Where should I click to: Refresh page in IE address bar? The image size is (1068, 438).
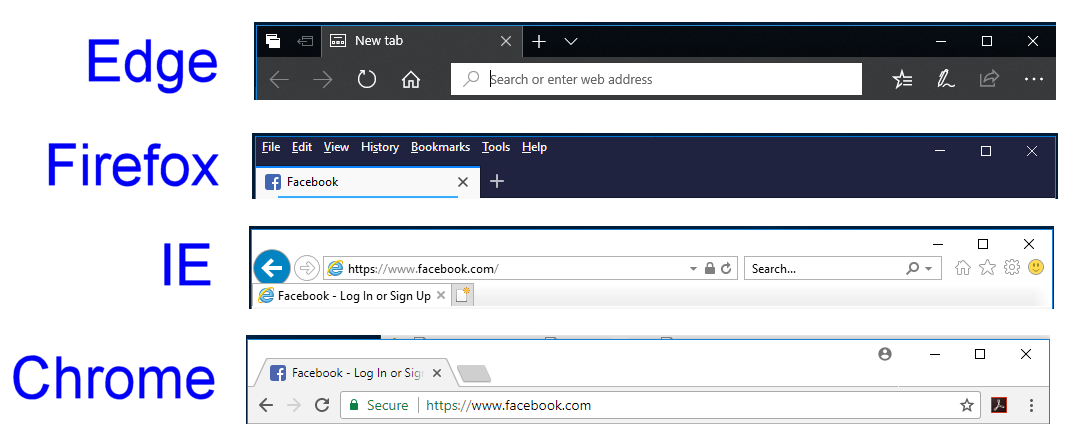tap(726, 268)
